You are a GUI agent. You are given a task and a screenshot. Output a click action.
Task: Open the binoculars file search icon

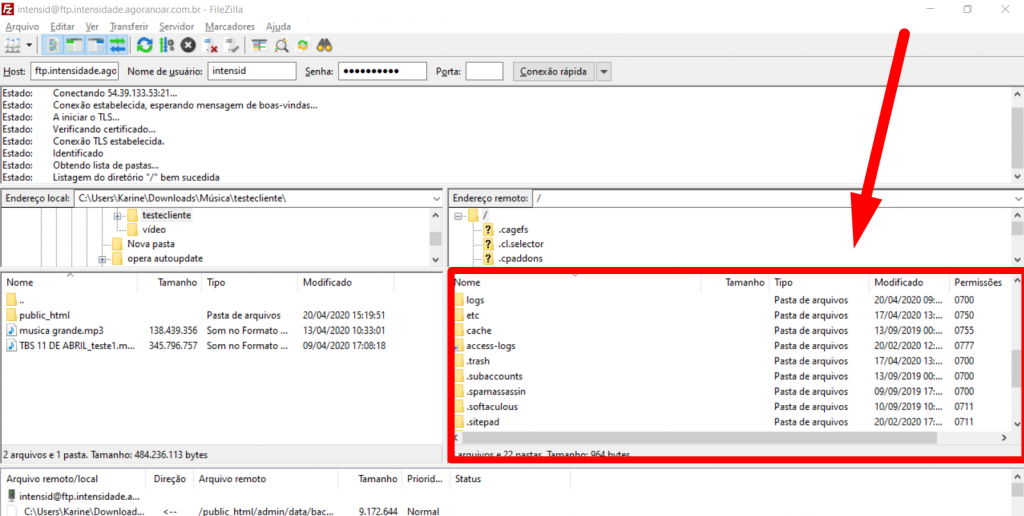coord(324,45)
